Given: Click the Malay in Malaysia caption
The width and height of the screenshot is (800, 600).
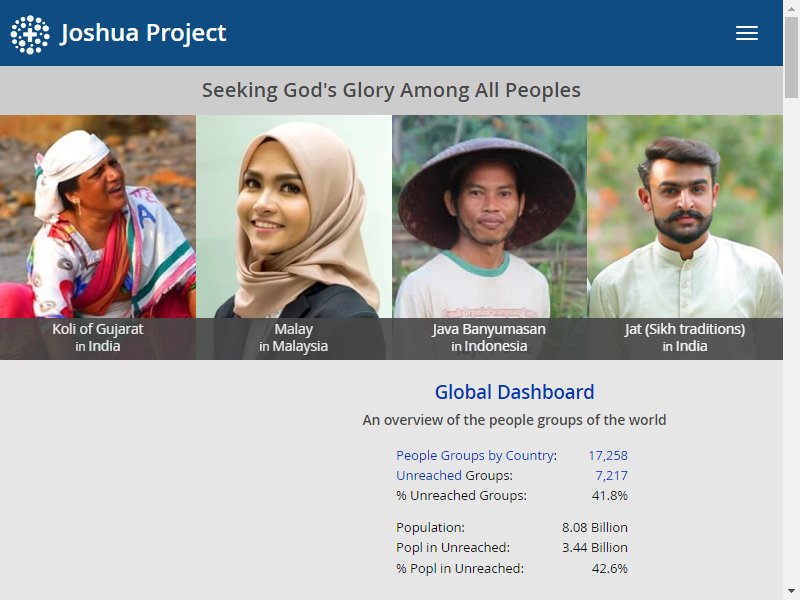Looking at the screenshot, I should click(x=293, y=338).
